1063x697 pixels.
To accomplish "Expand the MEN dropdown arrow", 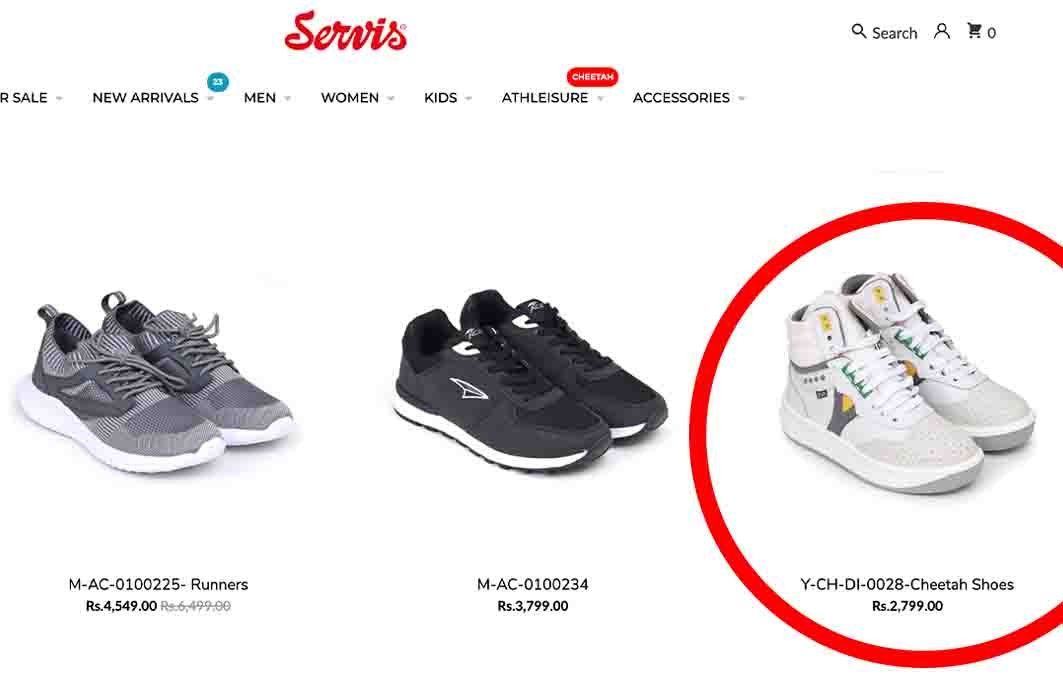I will (287, 98).
